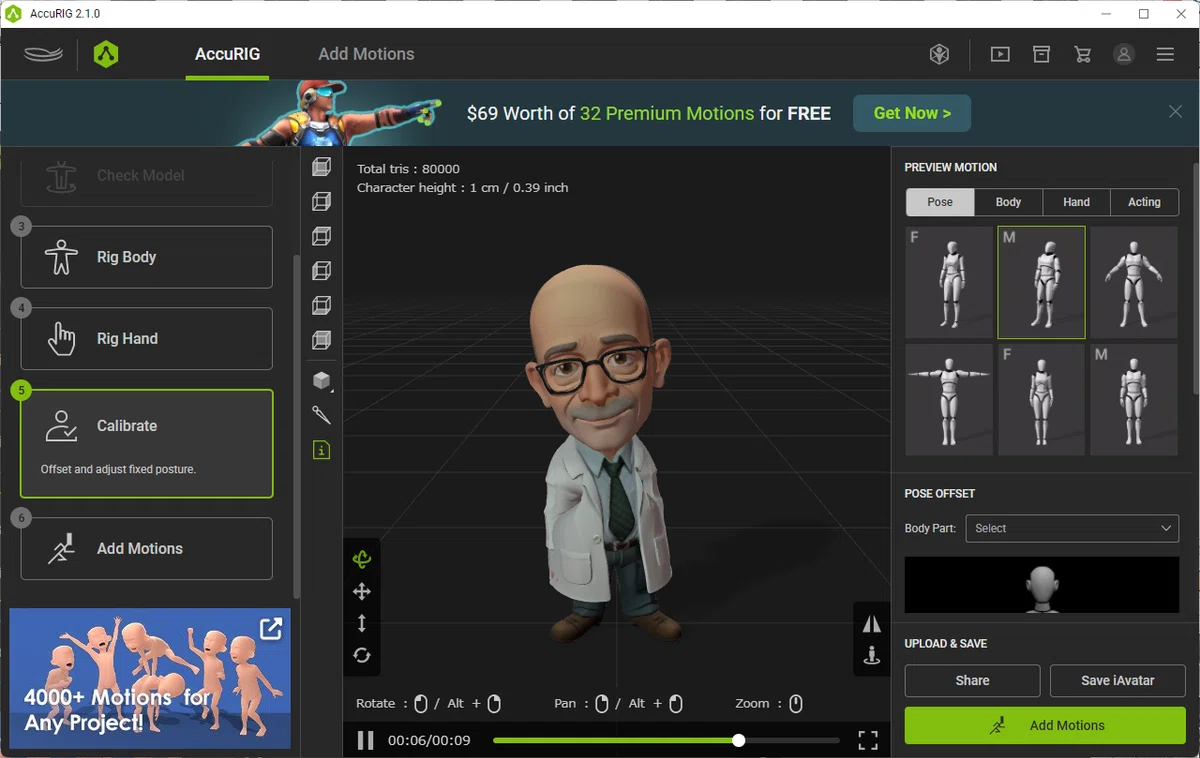Open the user account profile icon

(1124, 54)
